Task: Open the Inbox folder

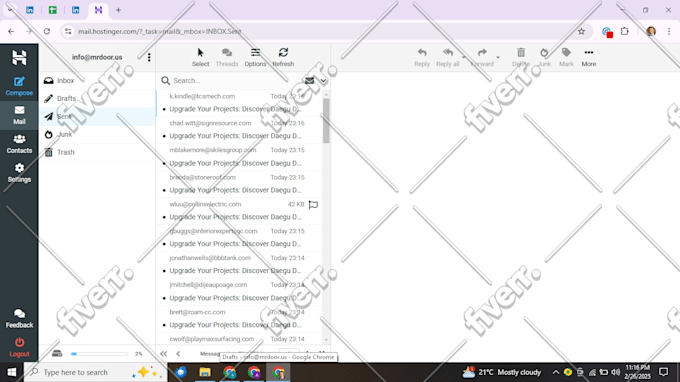Action: click(98, 81)
